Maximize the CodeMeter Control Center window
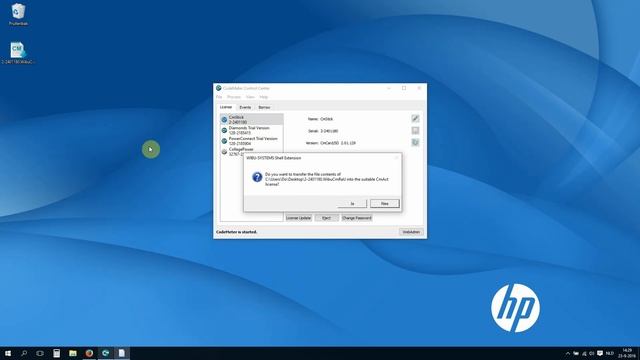The width and height of the screenshot is (640, 360). tap(404, 88)
